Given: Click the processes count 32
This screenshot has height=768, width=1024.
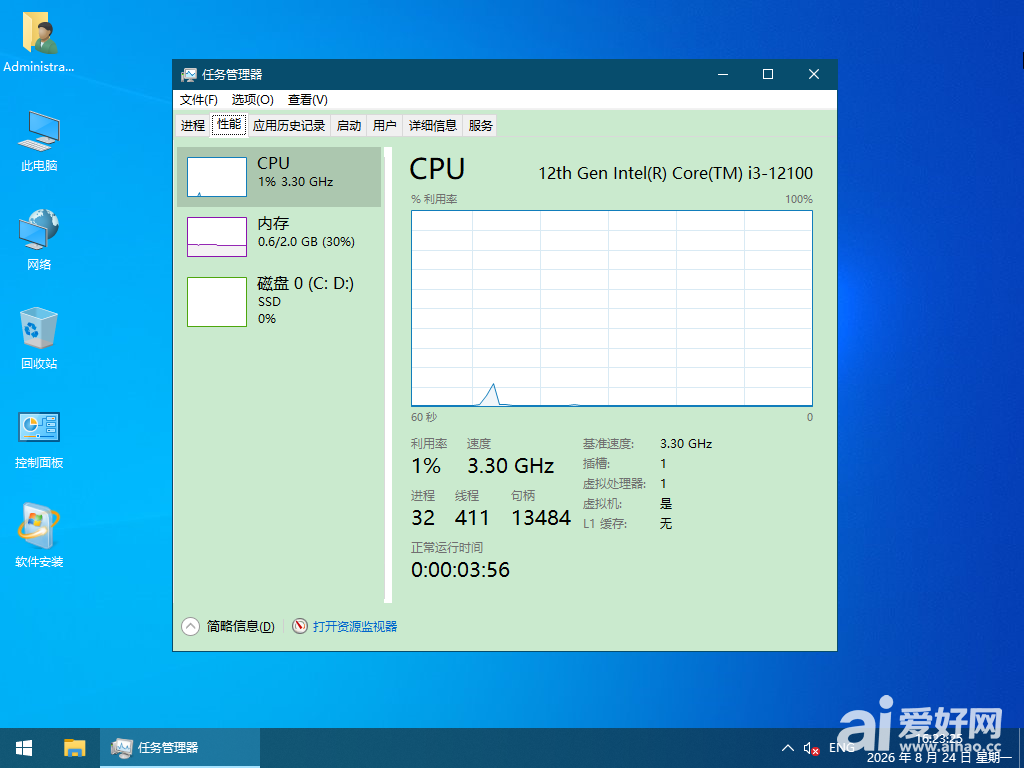Looking at the screenshot, I should pos(423,518).
